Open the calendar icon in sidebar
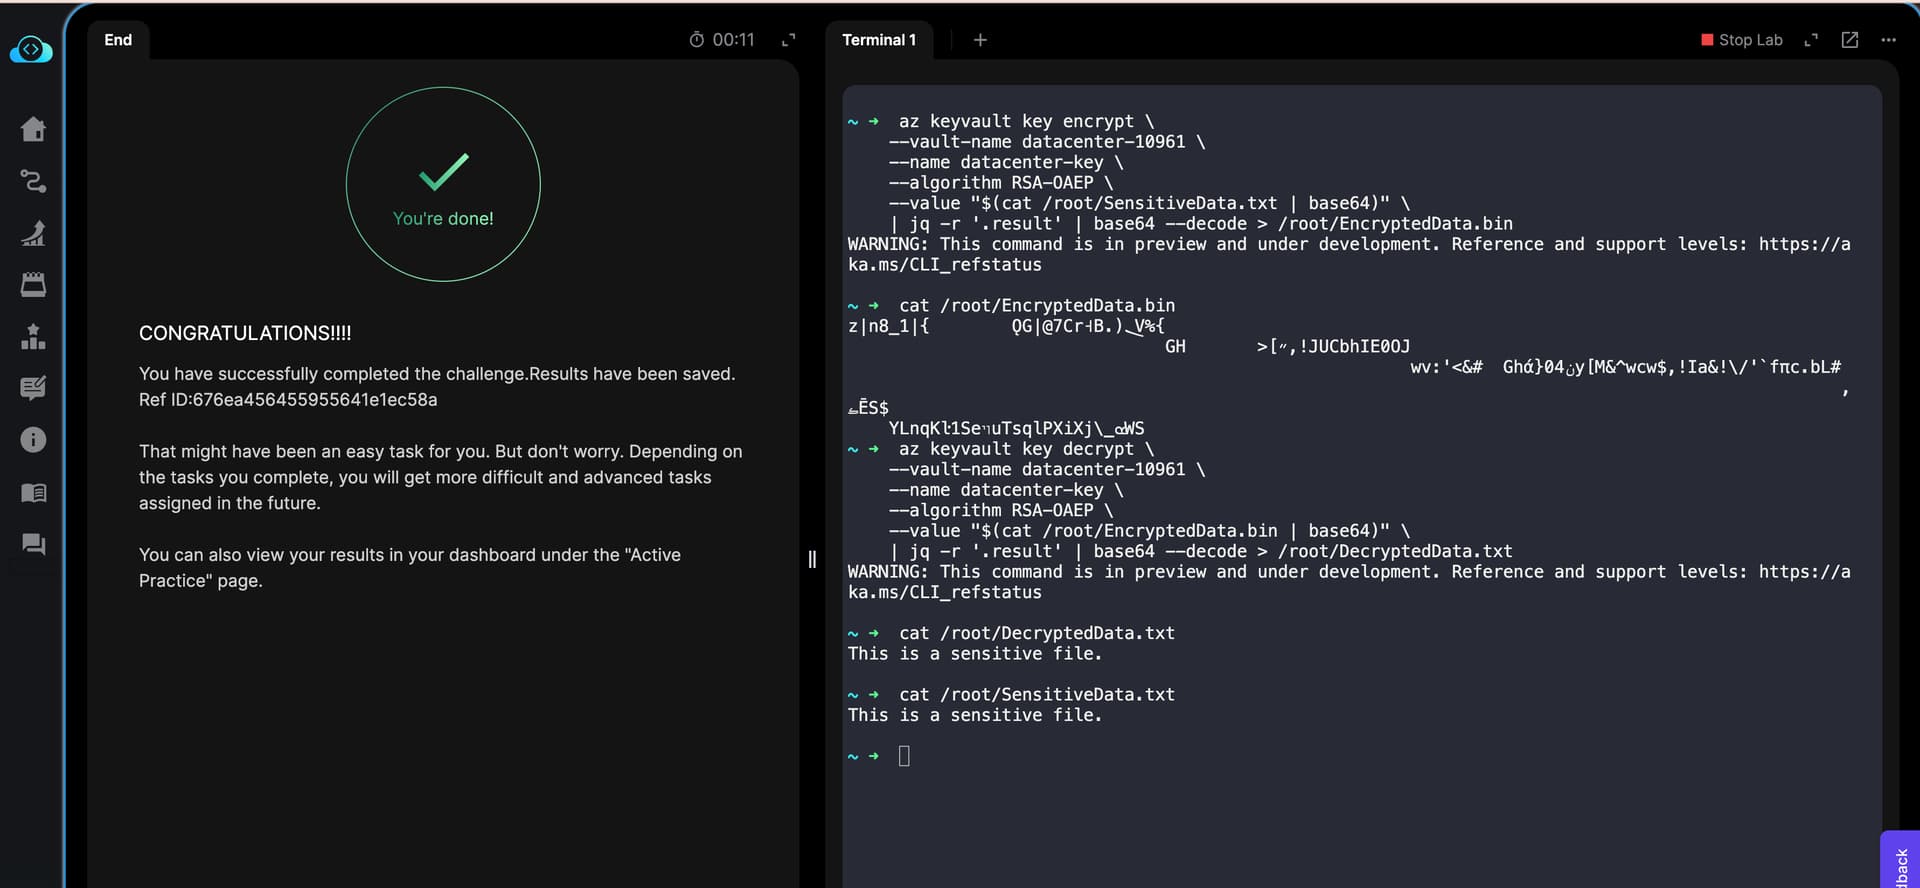Screen dimensions: 1920x888 (33, 285)
